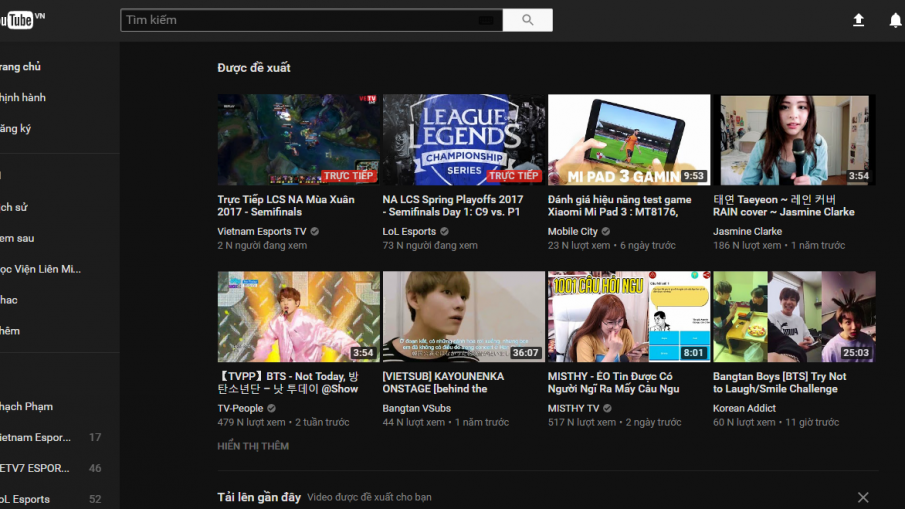Click title NA LCS Spring Playoffs 2017
905x509 pixels.
pos(452,205)
